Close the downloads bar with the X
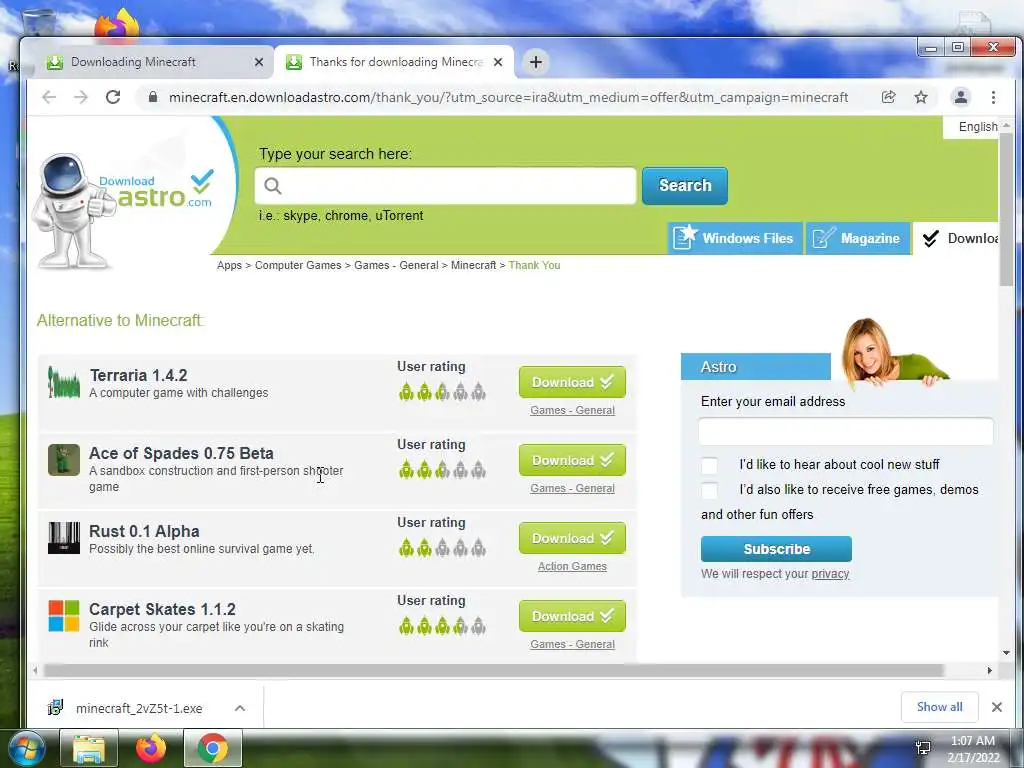The image size is (1024, 768). [x=997, y=707]
